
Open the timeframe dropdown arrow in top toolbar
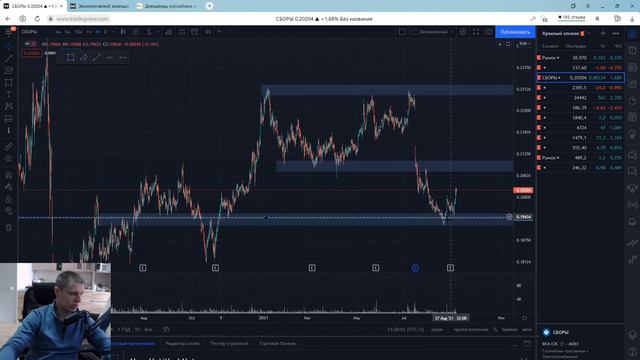pos(113,32)
